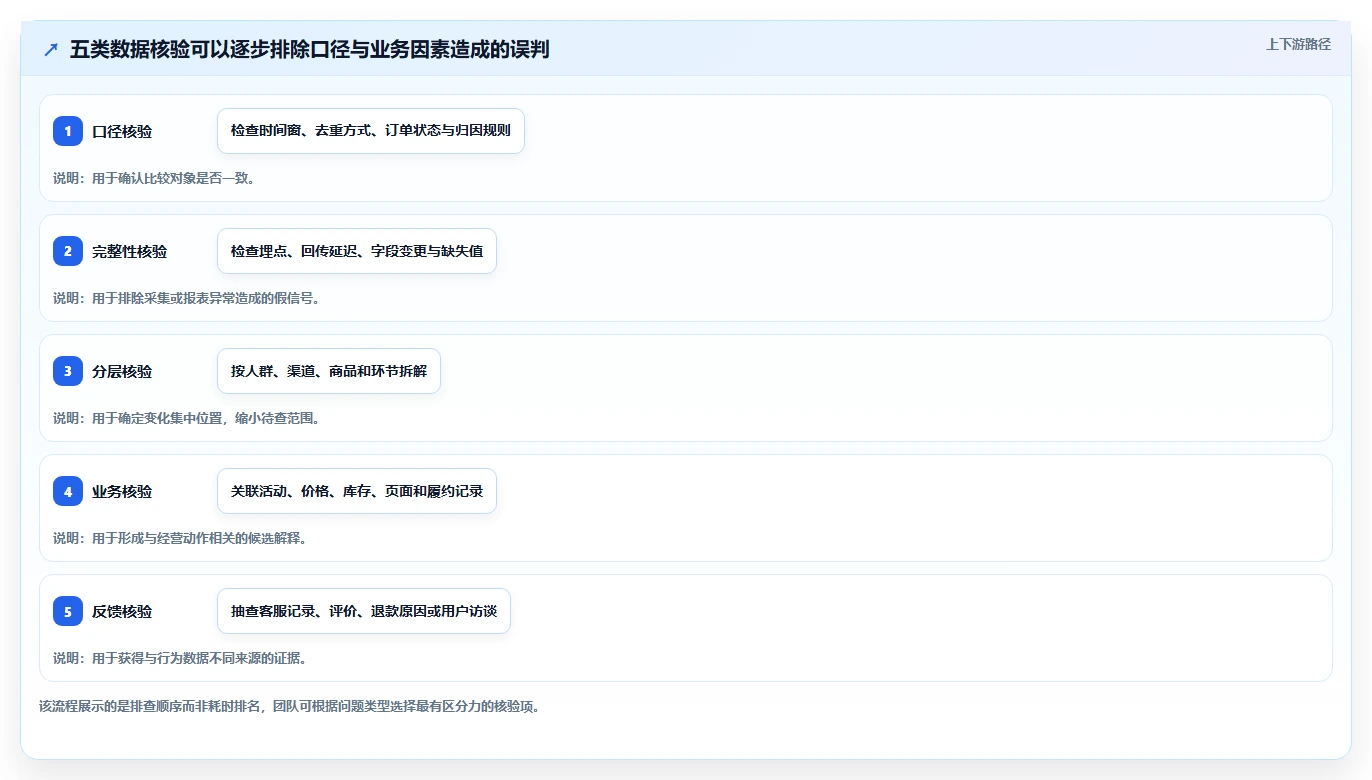Screen dimensions: 1372x780
Task: Open the 关联活动、价格、库存、页面和履约记录 chip
Action: (357, 491)
